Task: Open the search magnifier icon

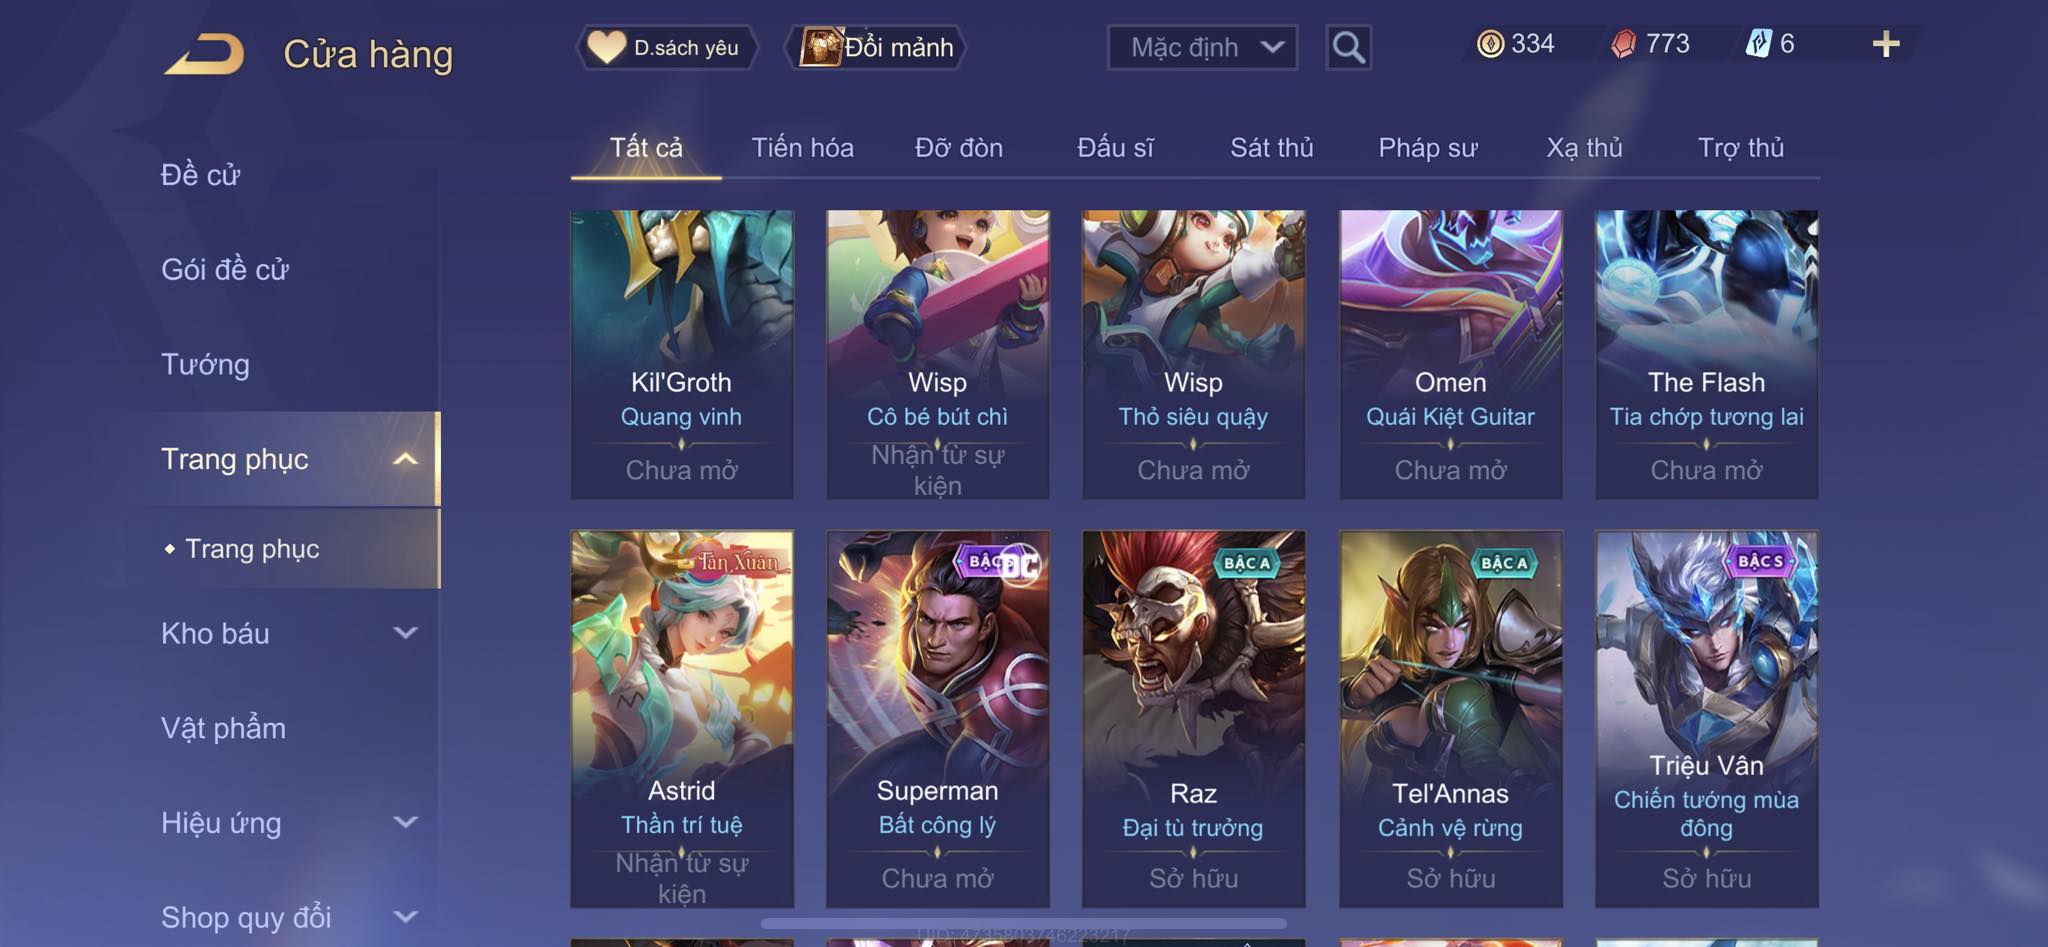Action: point(1348,47)
